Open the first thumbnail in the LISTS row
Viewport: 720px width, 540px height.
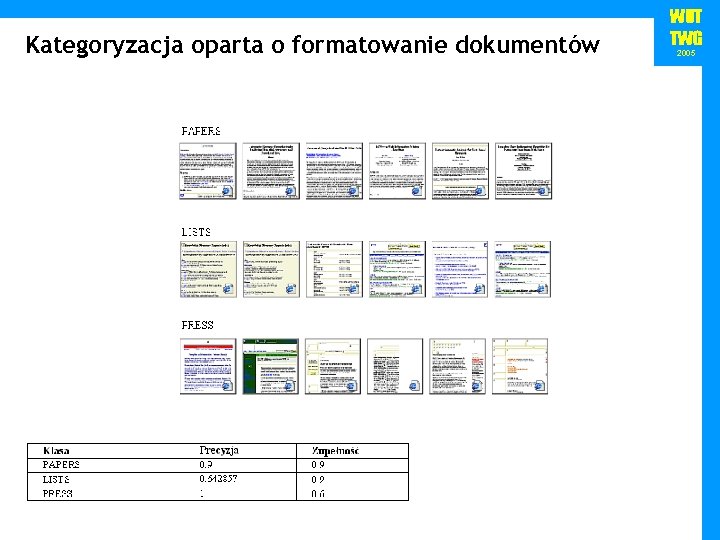208,269
